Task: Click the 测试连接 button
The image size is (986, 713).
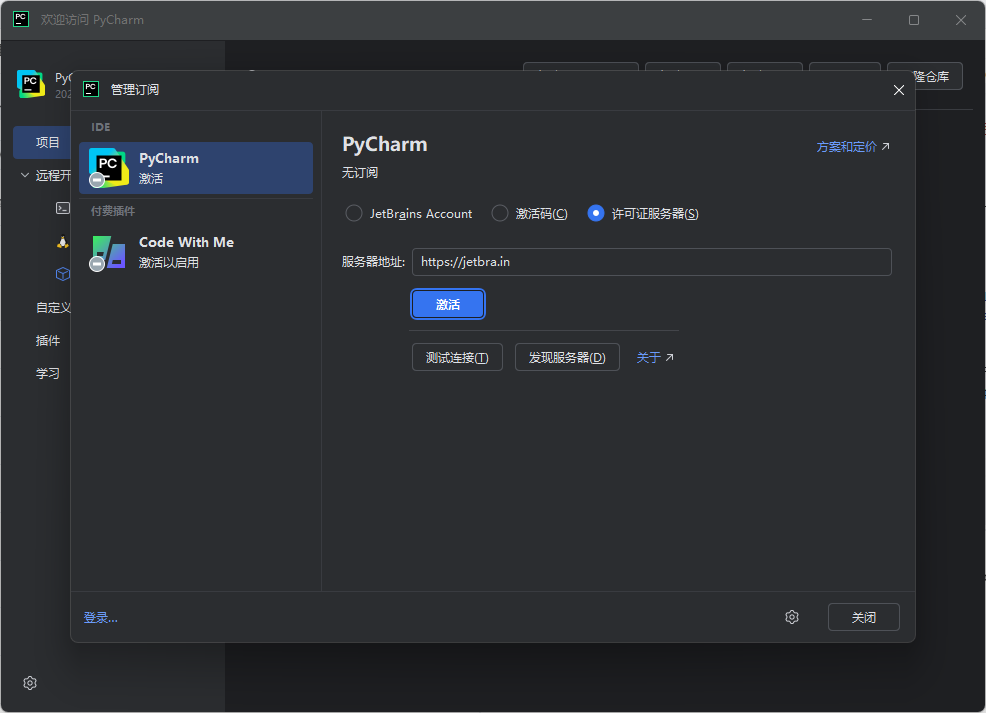Action: tap(457, 358)
